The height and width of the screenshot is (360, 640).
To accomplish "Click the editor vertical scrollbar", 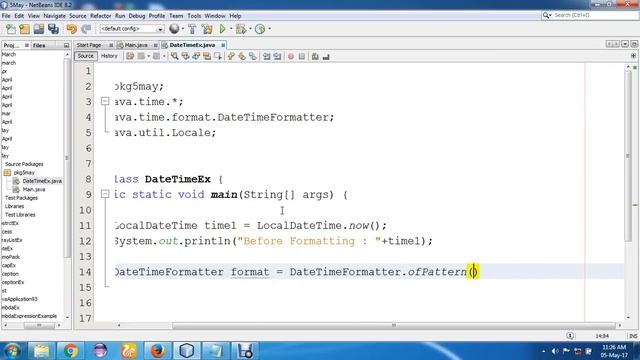I will click(x=628, y=156).
